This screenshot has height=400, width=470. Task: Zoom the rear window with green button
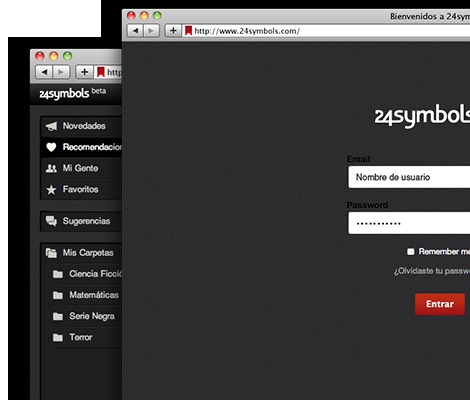coord(68,56)
